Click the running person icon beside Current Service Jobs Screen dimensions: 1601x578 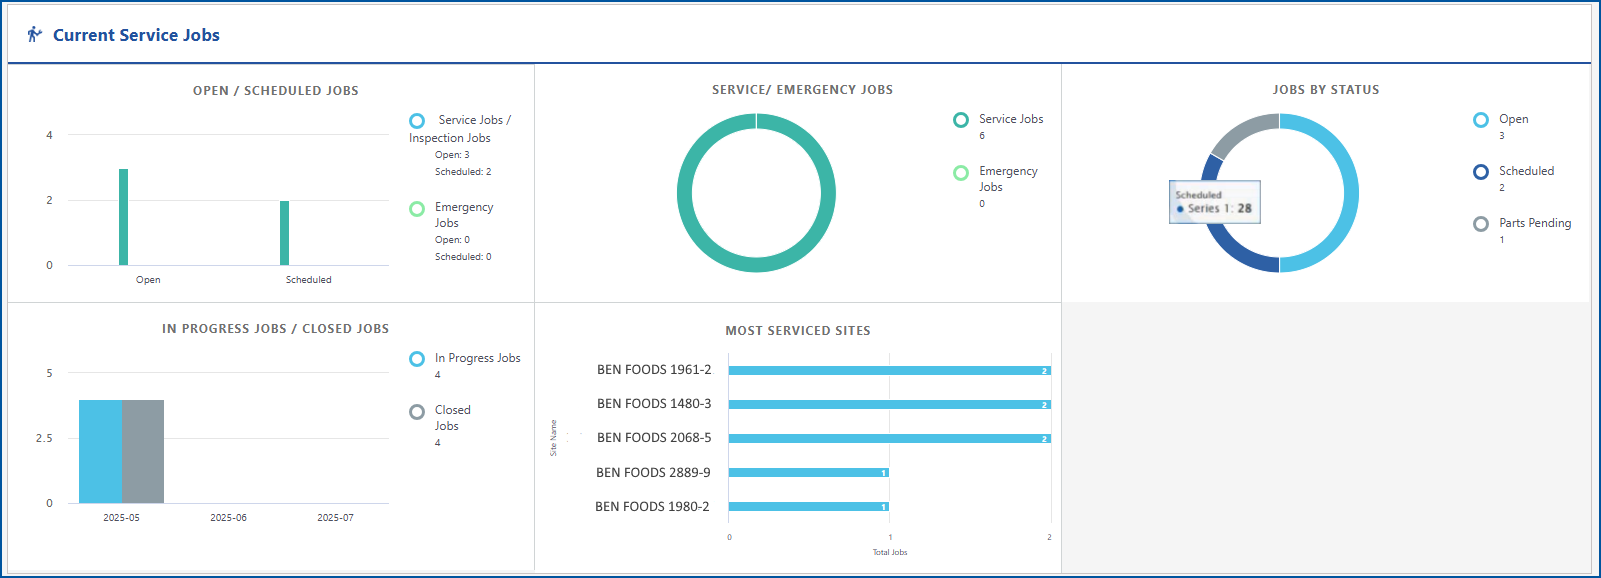tap(34, 35)
